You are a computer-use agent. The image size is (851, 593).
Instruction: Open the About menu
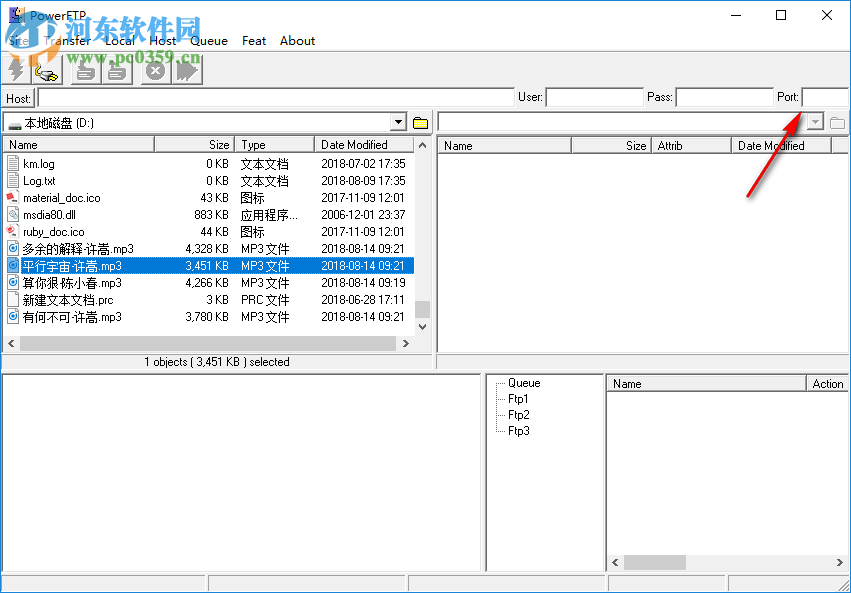click(297, 41)
